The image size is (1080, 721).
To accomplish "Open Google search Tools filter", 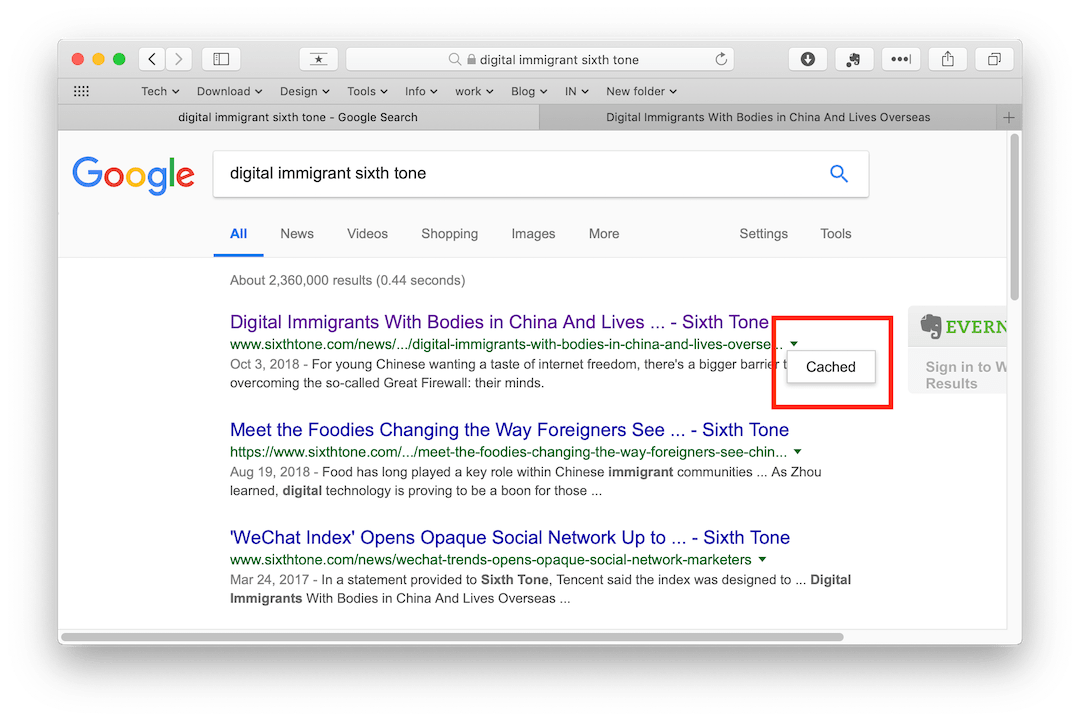I will [x=835, y=234].
